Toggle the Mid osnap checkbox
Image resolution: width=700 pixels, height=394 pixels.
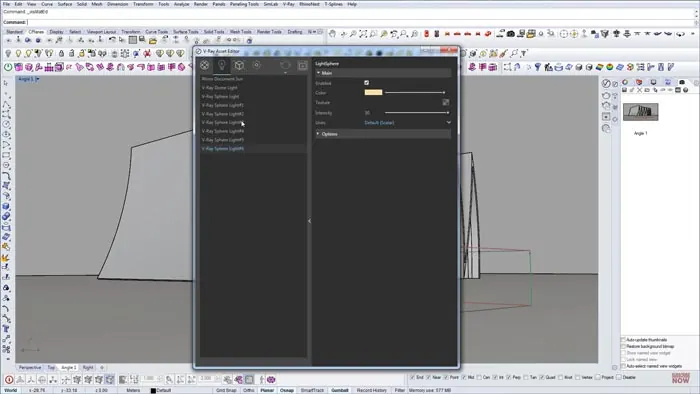click(x=463, y=377)
